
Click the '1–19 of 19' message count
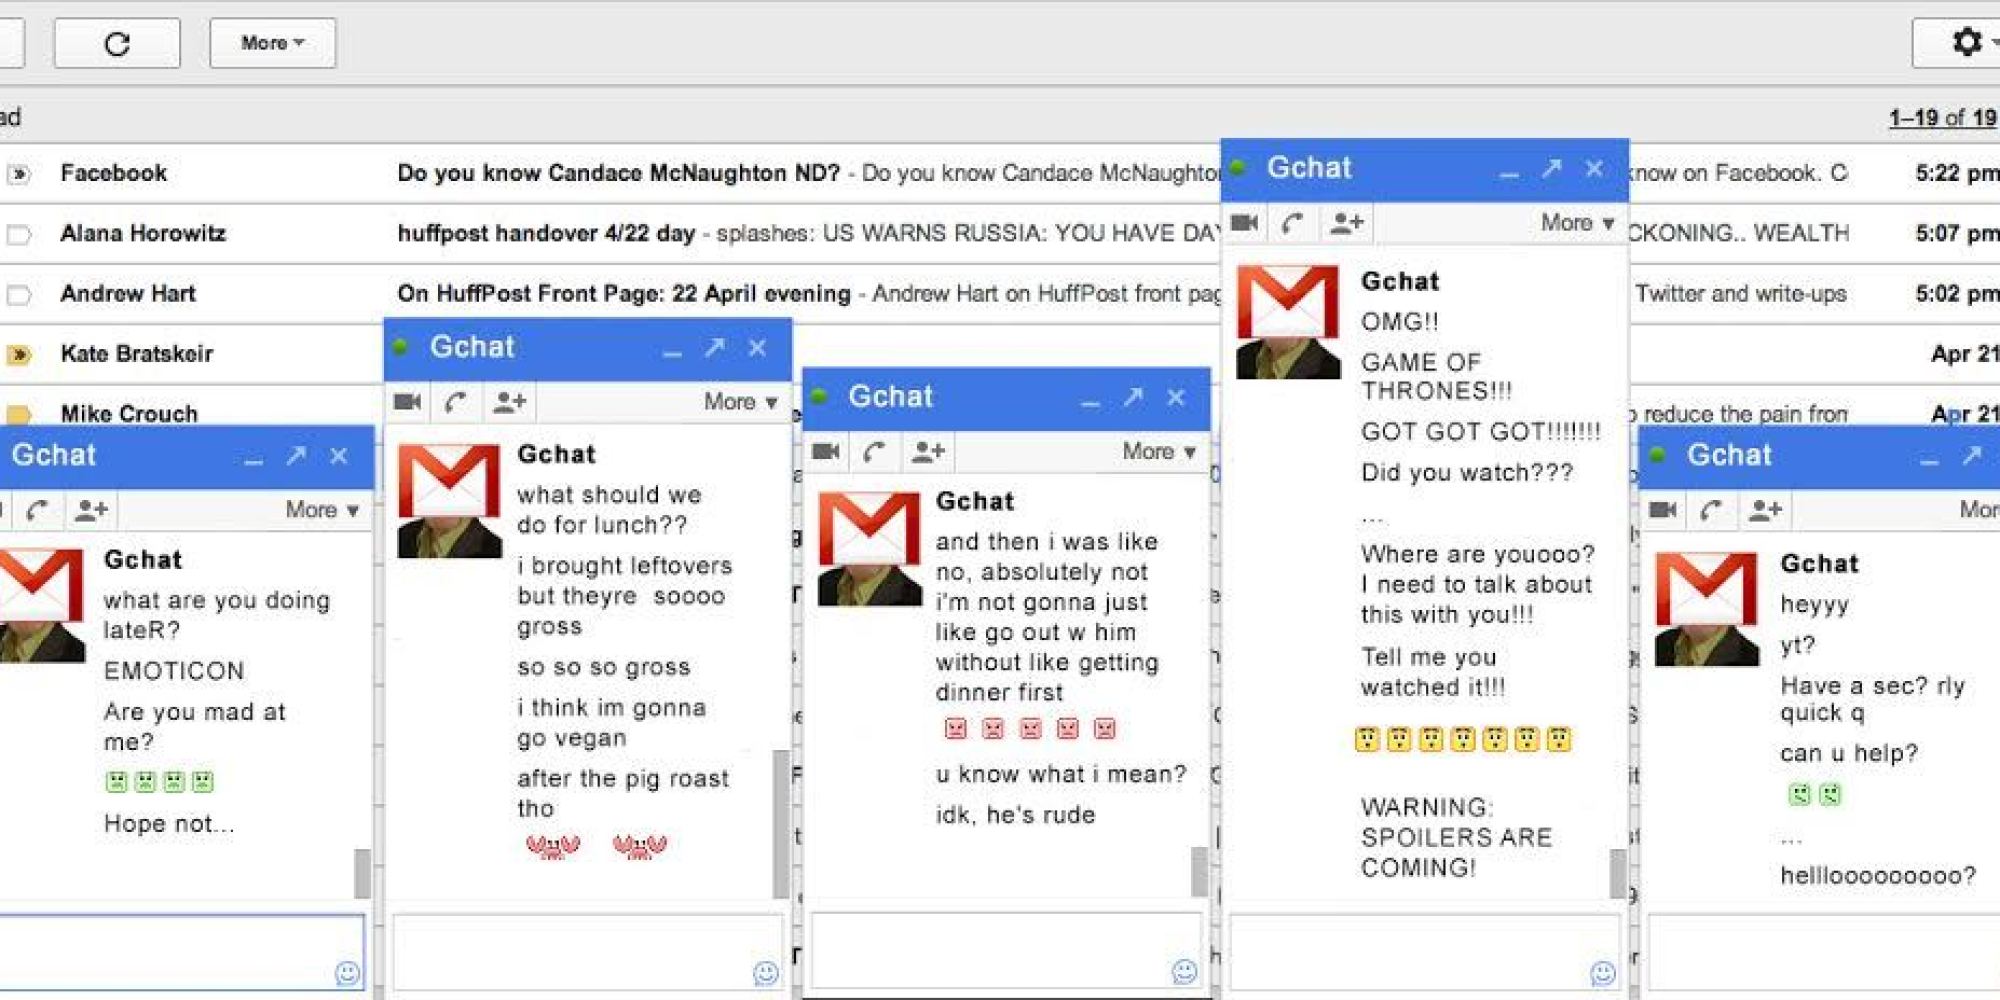pyautogui.click(x=1942, y=117)
